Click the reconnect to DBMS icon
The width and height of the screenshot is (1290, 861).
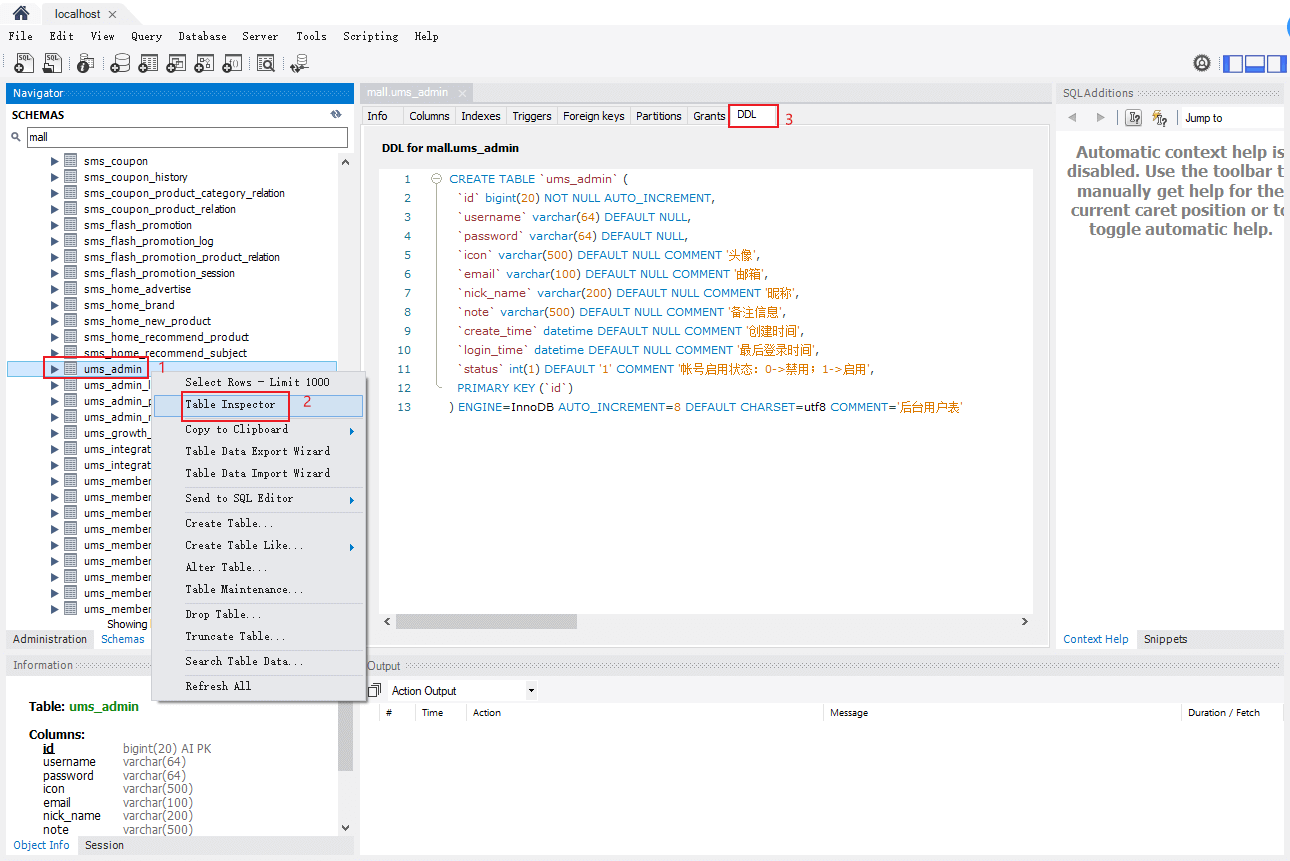click(298, 63)
